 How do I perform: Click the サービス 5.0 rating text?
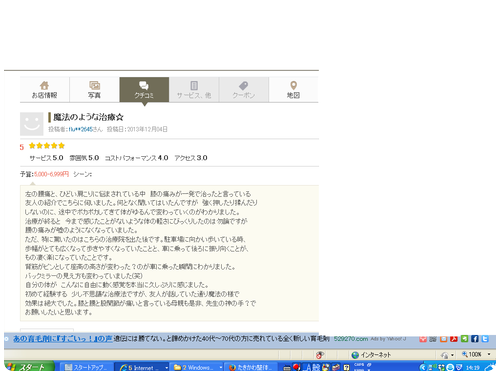pyautogui.click(x=46, y=158)
